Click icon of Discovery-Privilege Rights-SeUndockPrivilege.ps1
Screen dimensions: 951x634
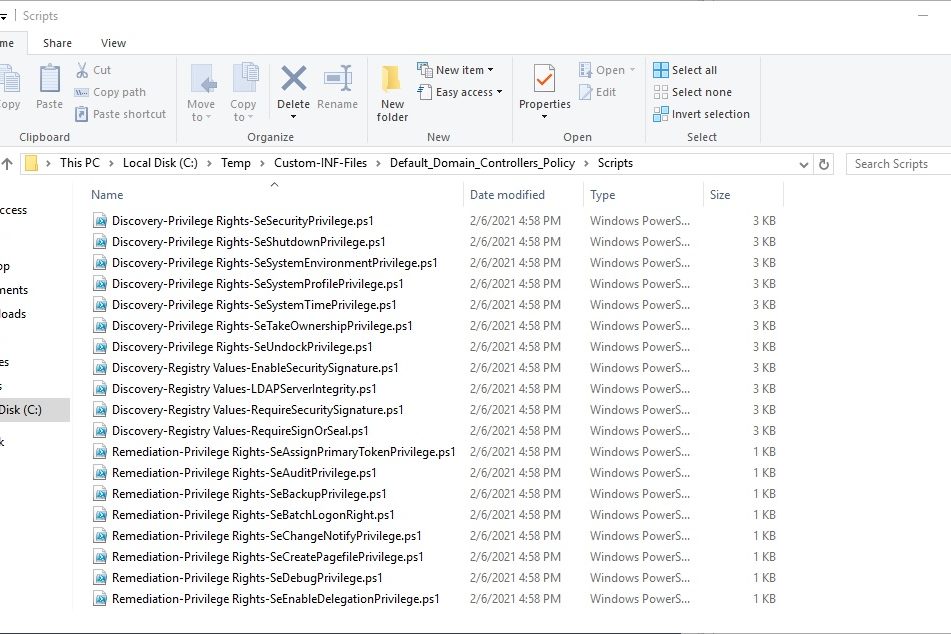(x=100, y=347)
